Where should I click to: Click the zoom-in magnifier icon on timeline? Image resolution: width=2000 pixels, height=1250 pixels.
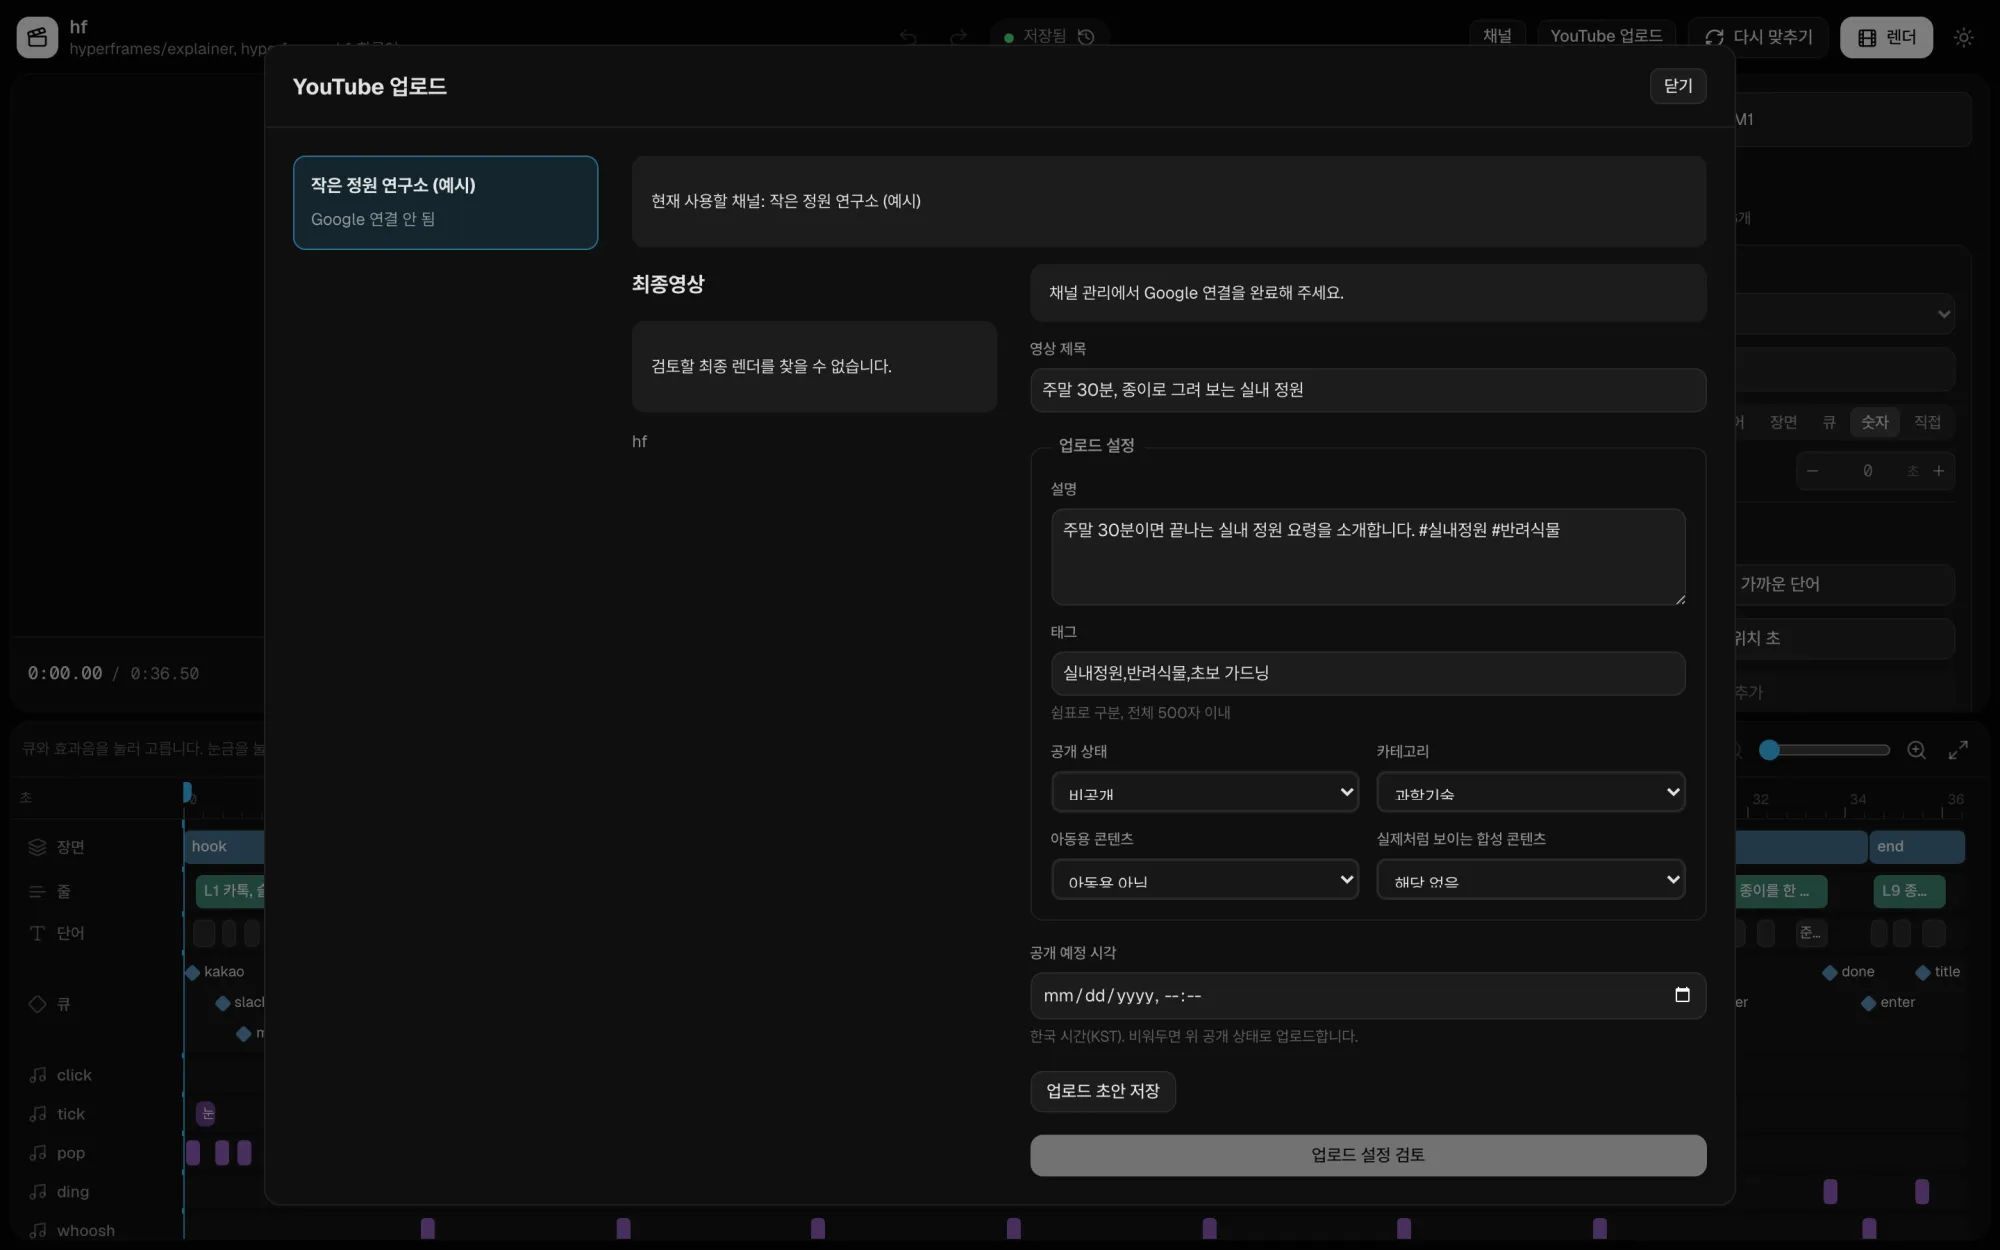coord(1916,750)
